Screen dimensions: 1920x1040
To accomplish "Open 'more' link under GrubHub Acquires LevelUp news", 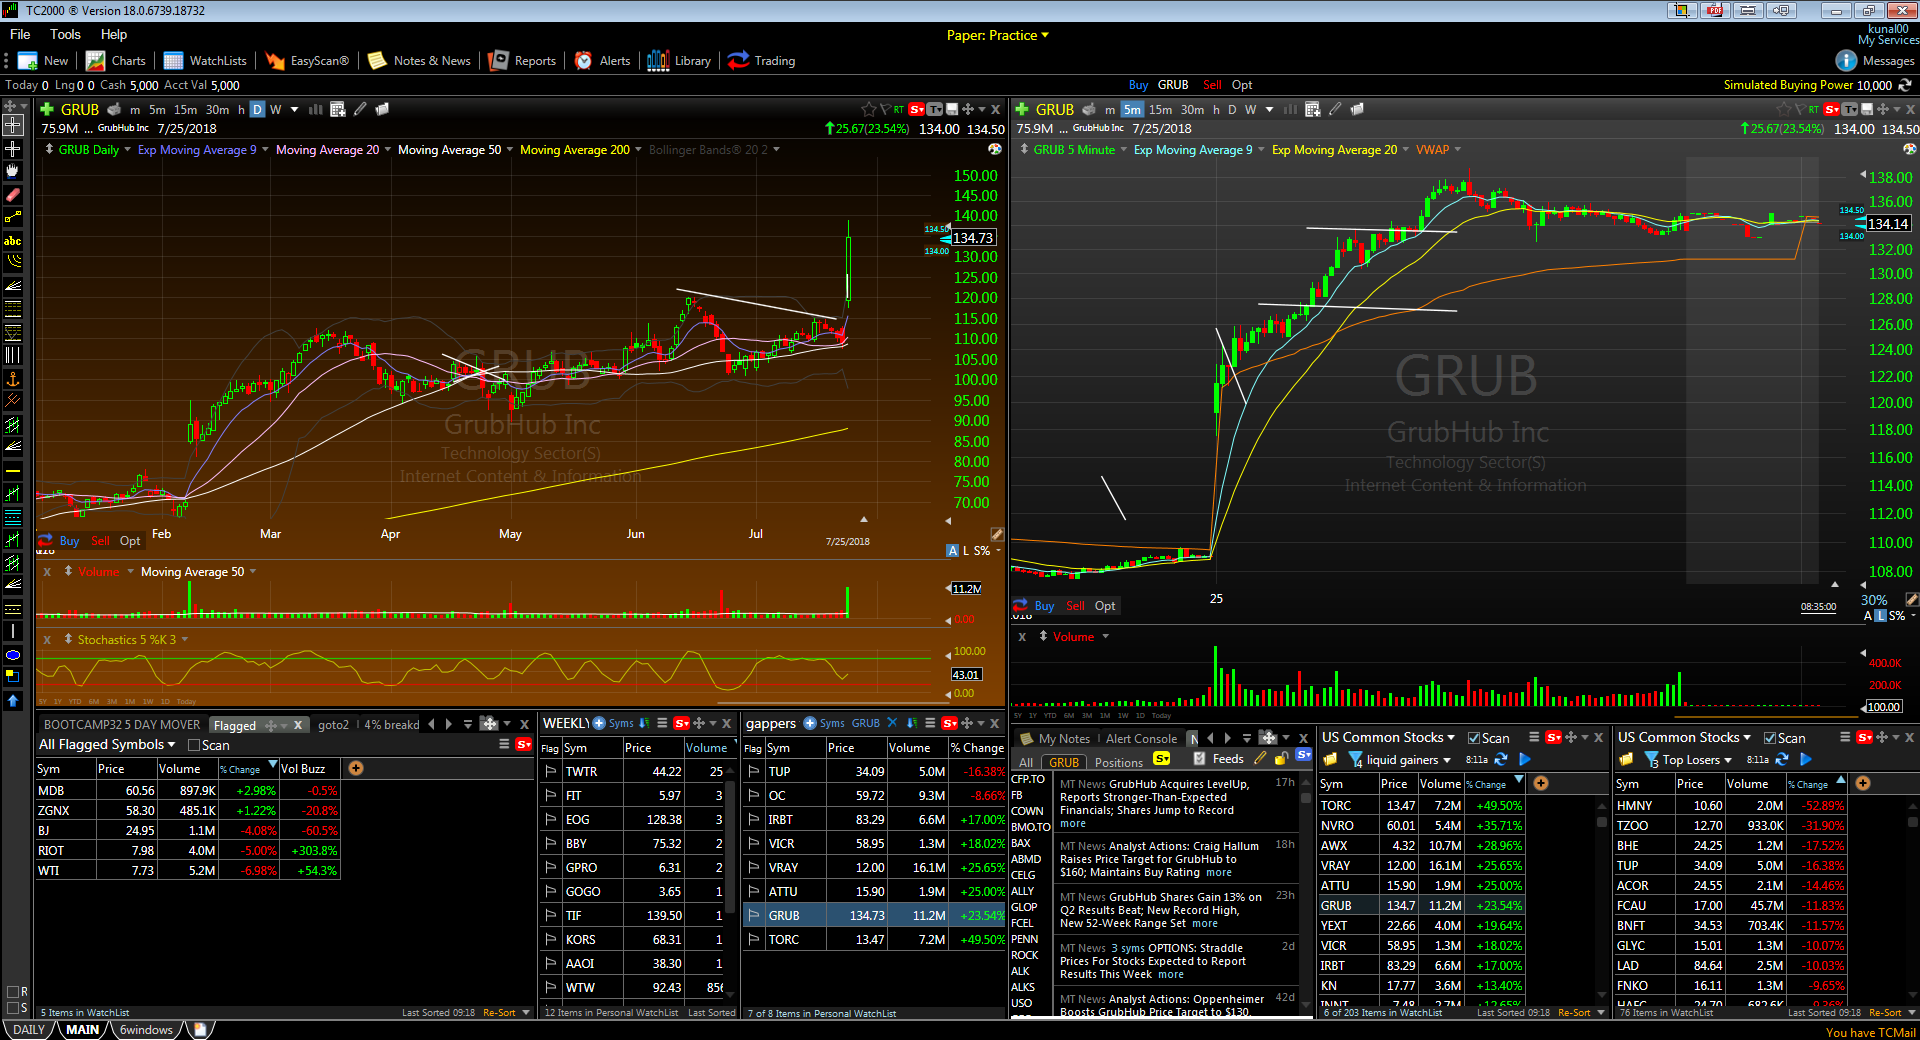I will 1072,824.
